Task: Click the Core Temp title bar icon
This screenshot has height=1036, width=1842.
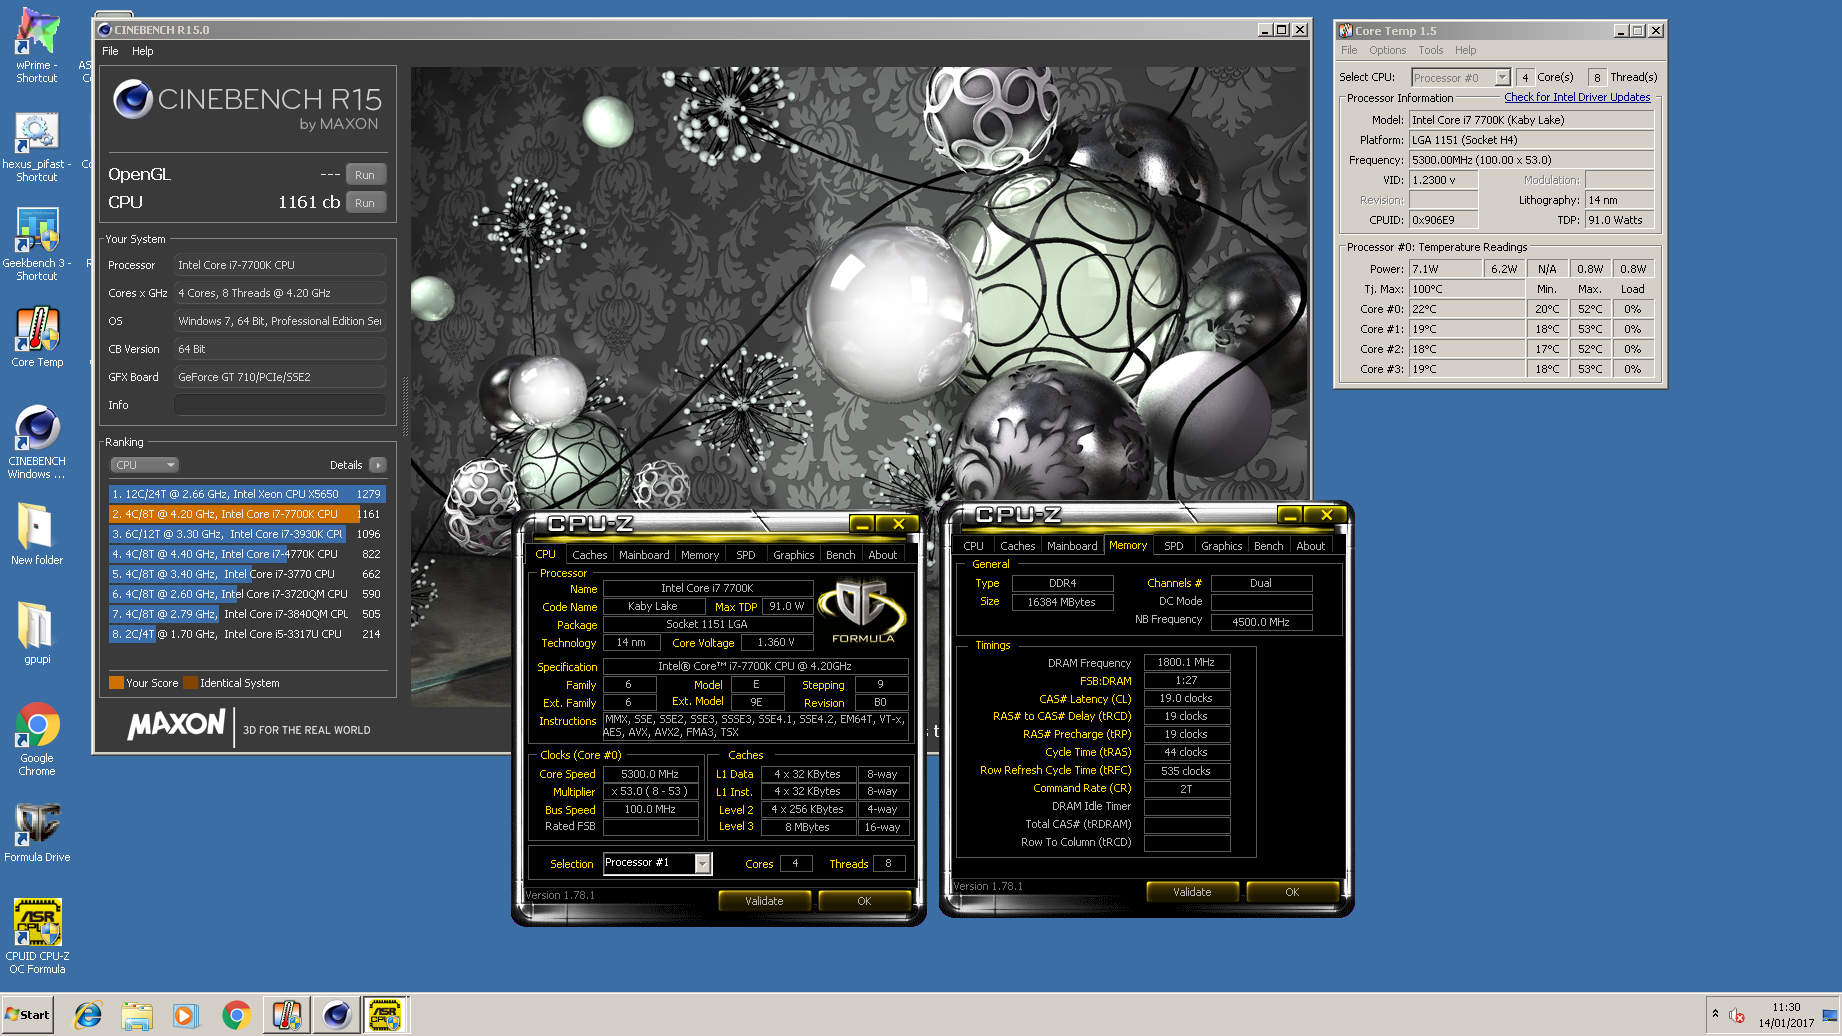Action: (1346, 31)
